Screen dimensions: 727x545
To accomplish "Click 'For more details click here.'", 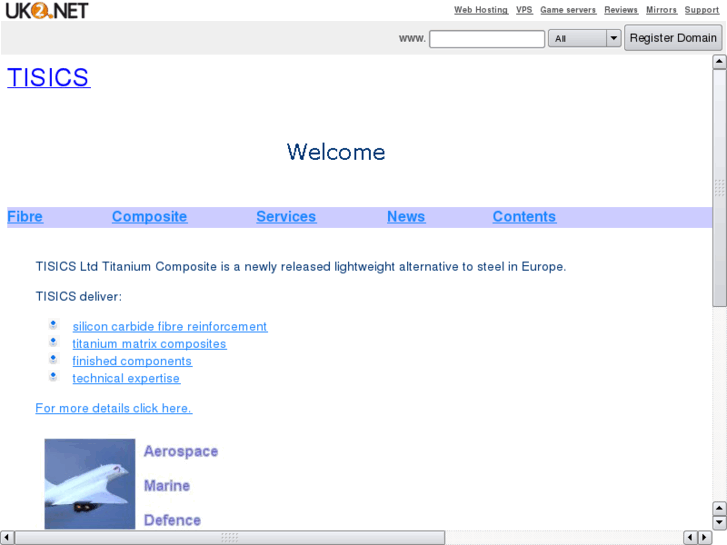I will click(114, 408).
